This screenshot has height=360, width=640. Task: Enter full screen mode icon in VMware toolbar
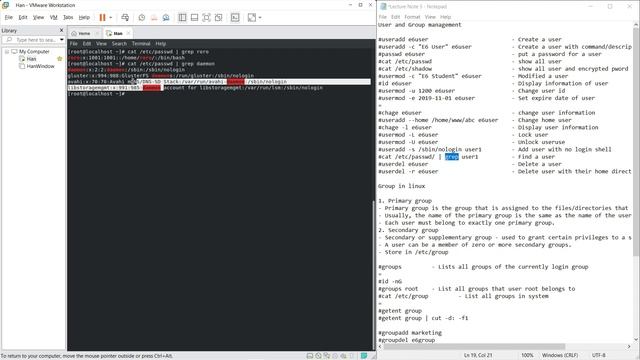point(206,18)
